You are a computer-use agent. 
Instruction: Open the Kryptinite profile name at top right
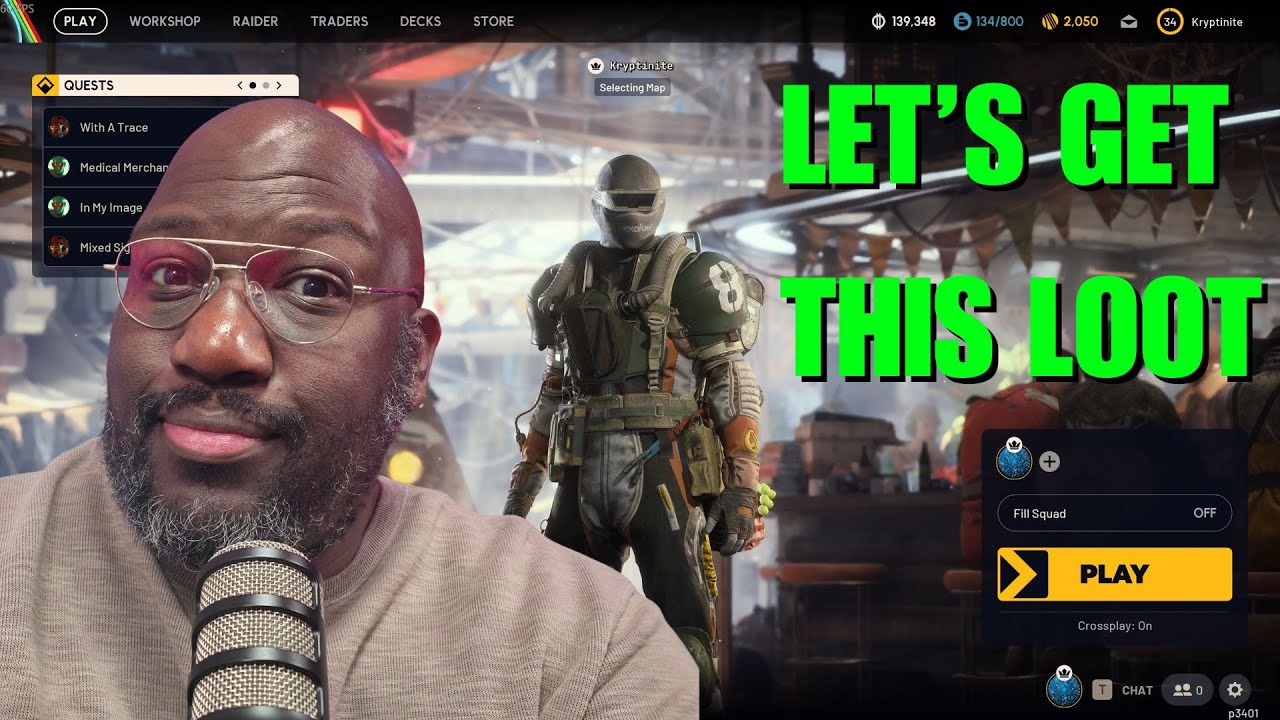[x=1217, y=21]
